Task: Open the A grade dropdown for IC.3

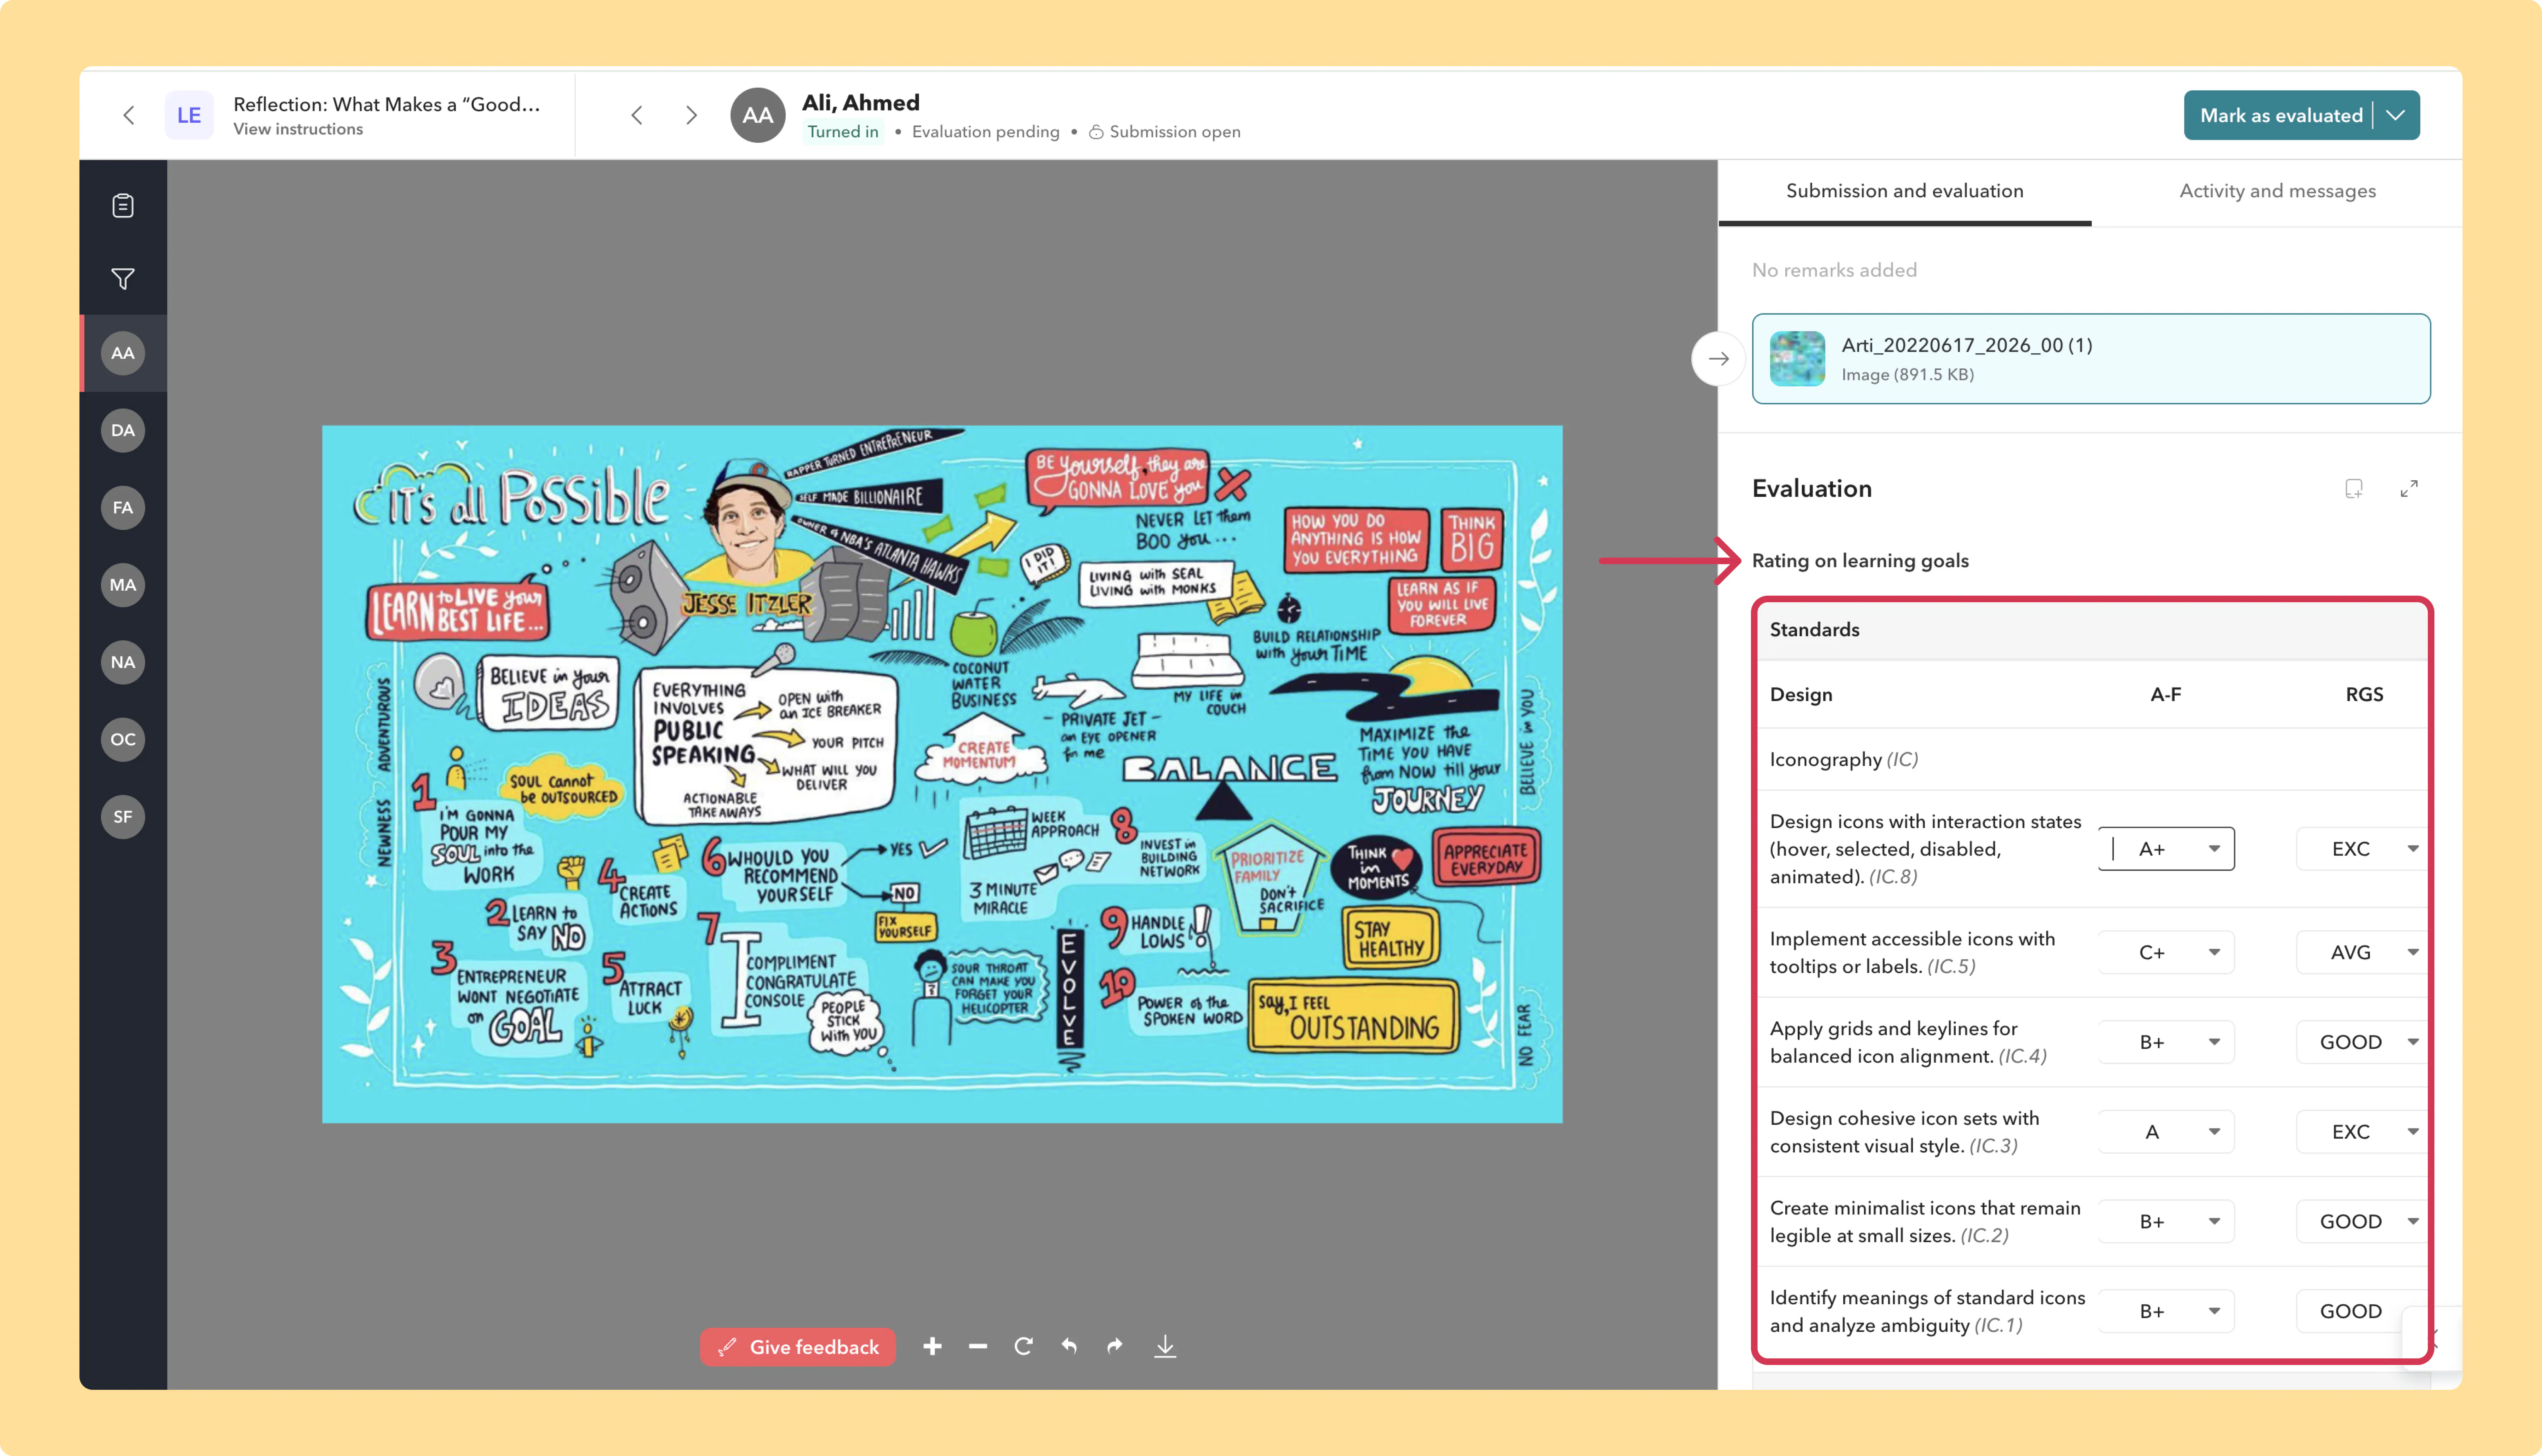Action: tap(2166, 1132)
